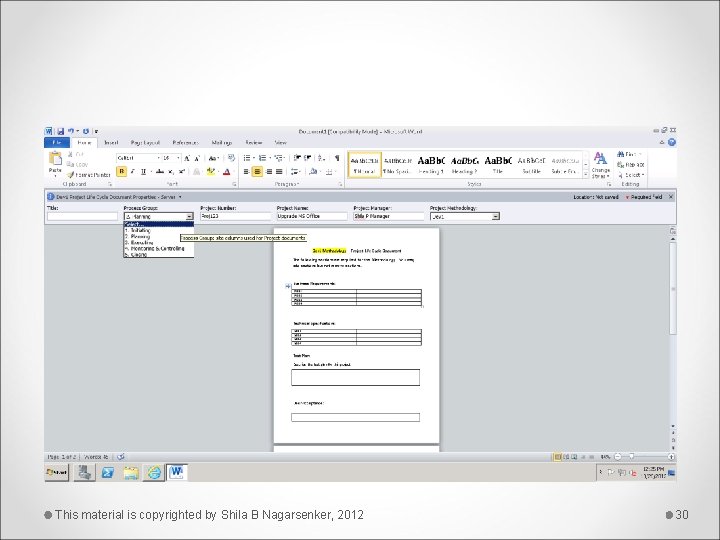The height and width of the screenshot is (540, 720).
Task: Toggle Italic formatting
Action: click(x=133, y=172)
